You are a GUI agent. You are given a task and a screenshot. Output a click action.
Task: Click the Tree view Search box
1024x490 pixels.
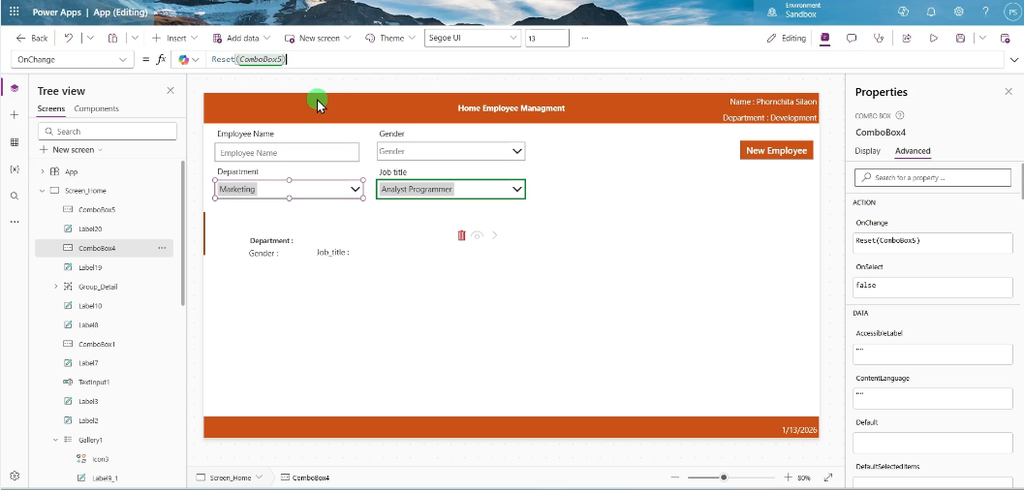[107, 131]
